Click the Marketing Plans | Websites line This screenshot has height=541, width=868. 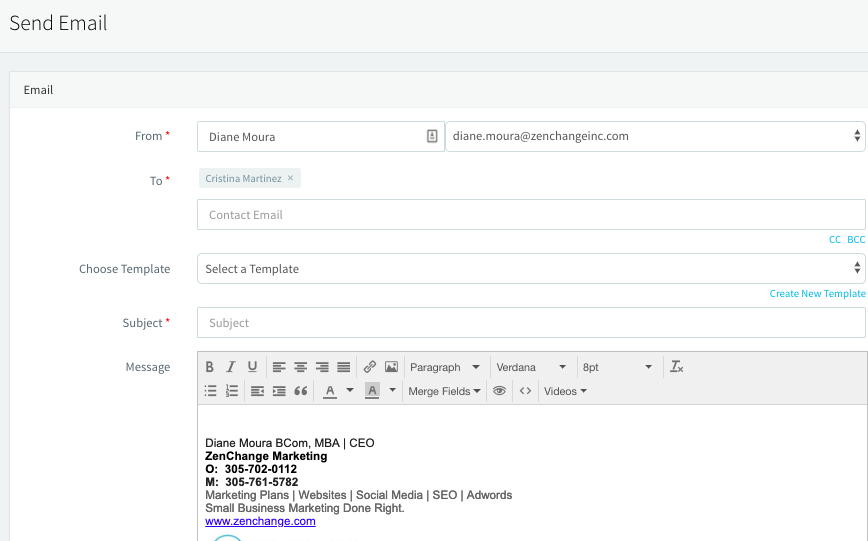click(x=359, y=495)
